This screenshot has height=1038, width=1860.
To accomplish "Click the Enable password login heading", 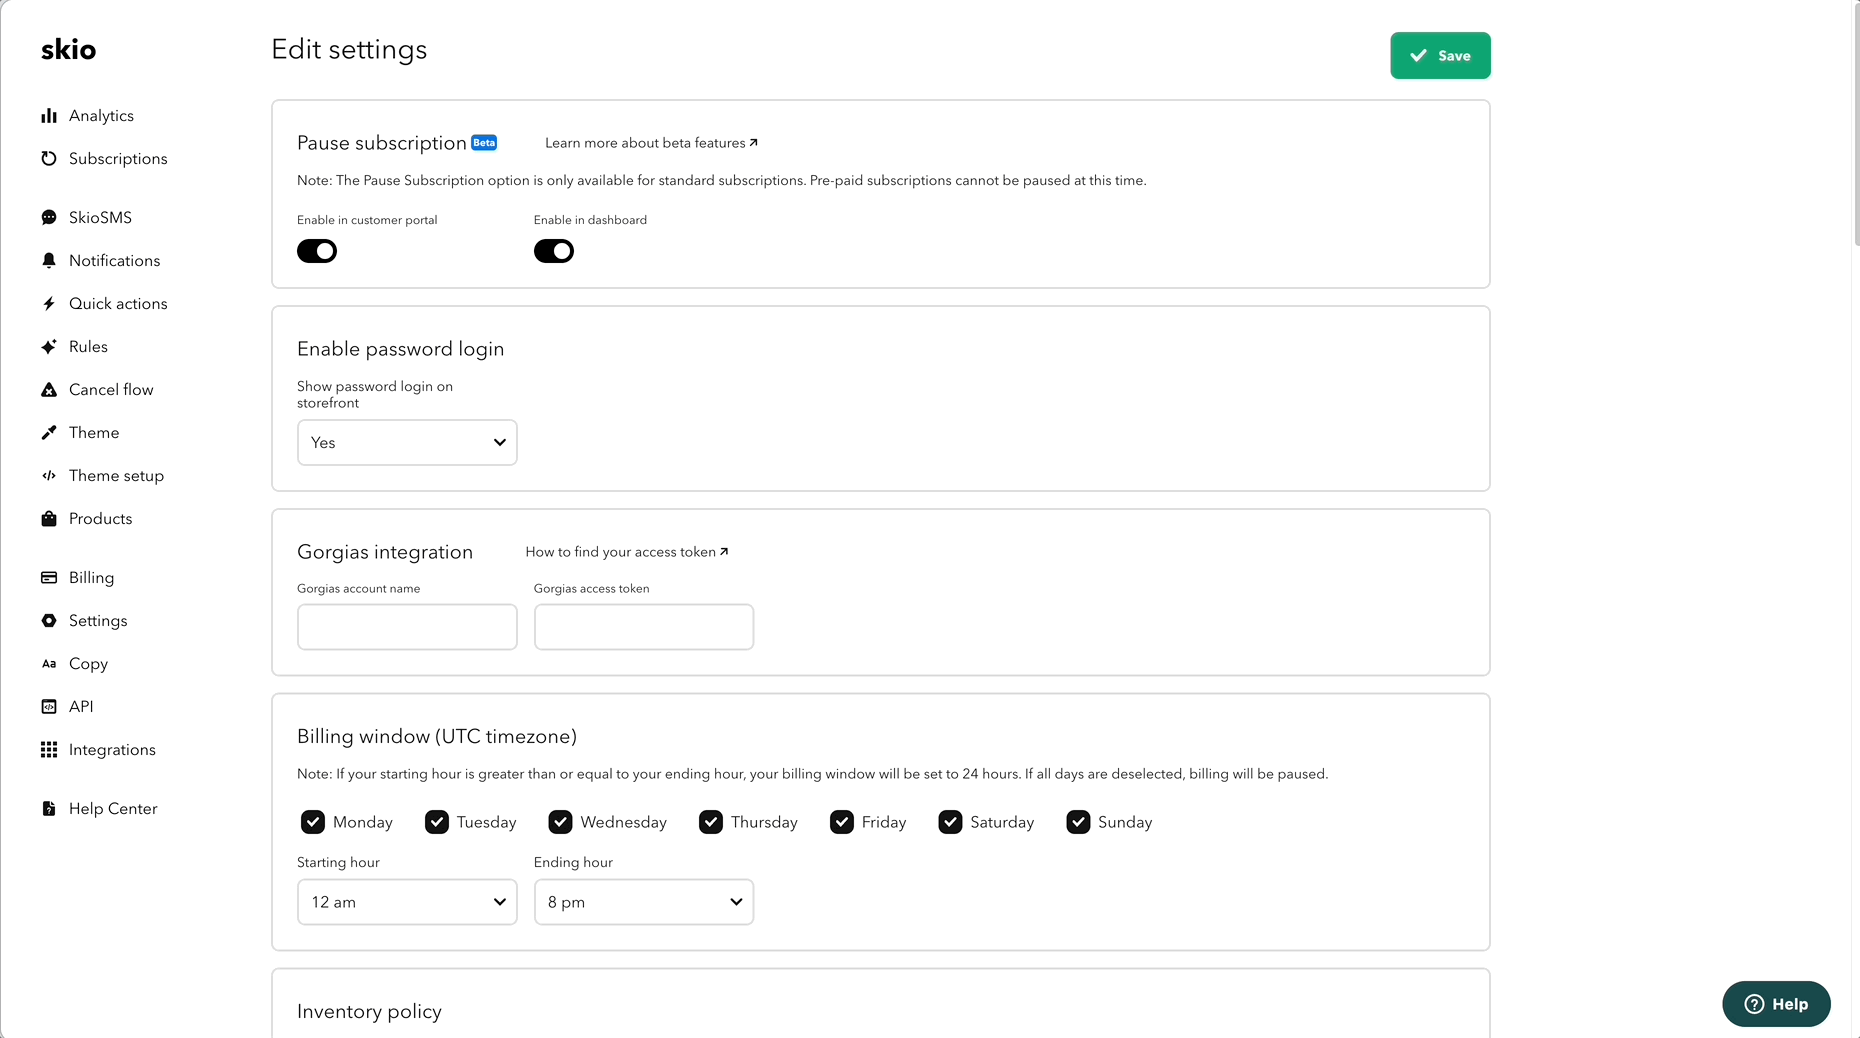I will click(x=400, y=349).
